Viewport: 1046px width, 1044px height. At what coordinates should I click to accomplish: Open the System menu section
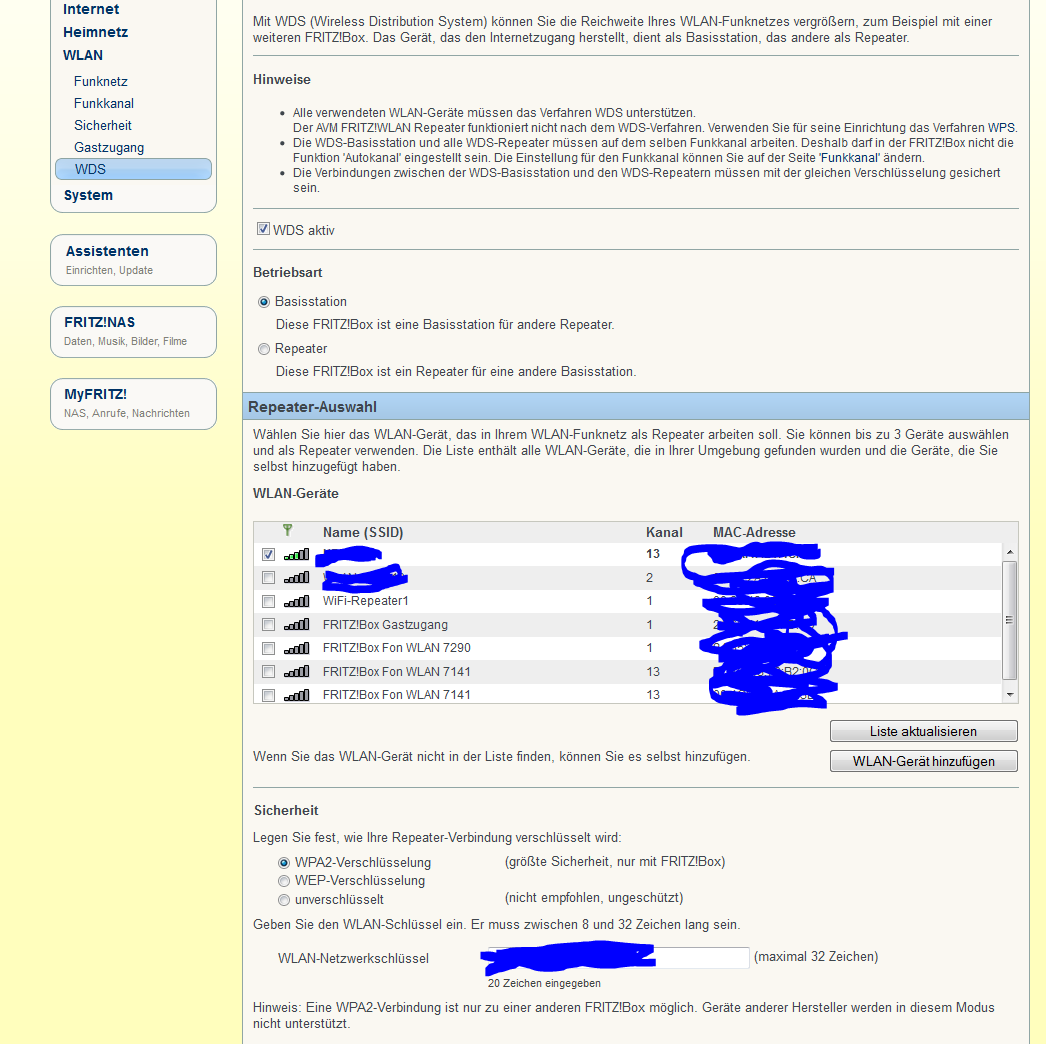coord(88,195)
